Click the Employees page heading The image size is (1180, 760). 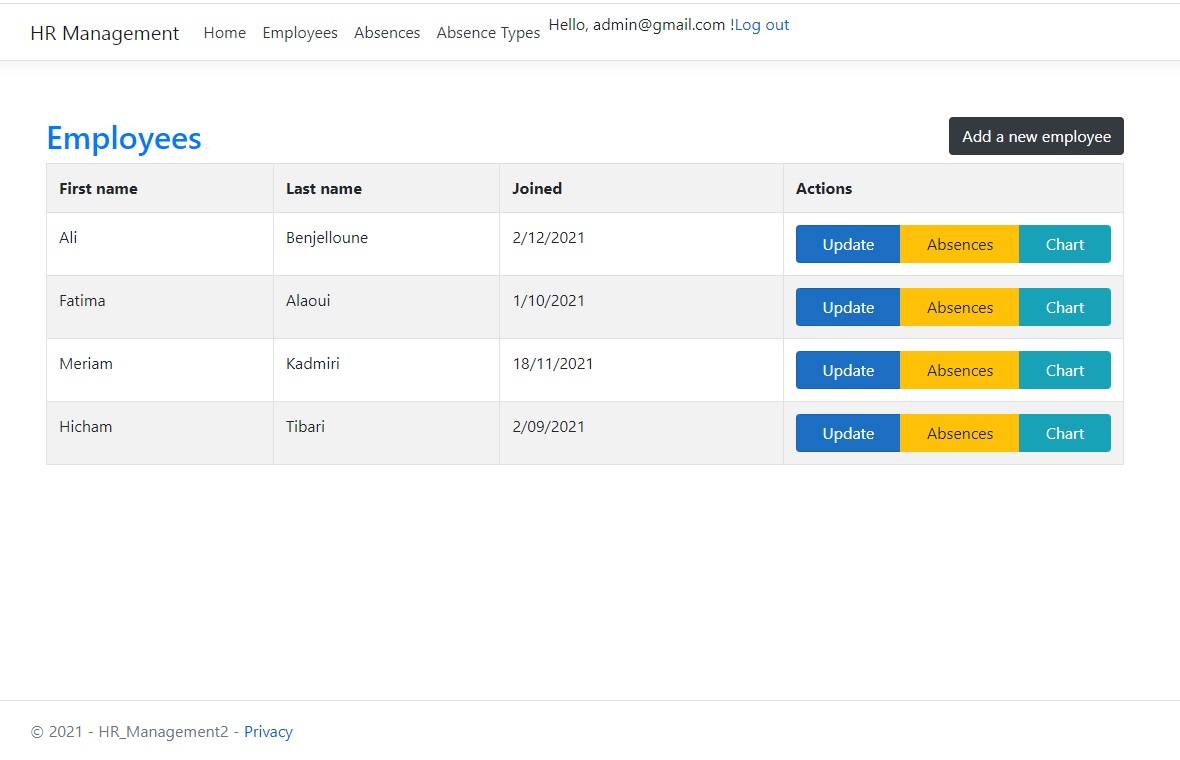tap(124, 138)
